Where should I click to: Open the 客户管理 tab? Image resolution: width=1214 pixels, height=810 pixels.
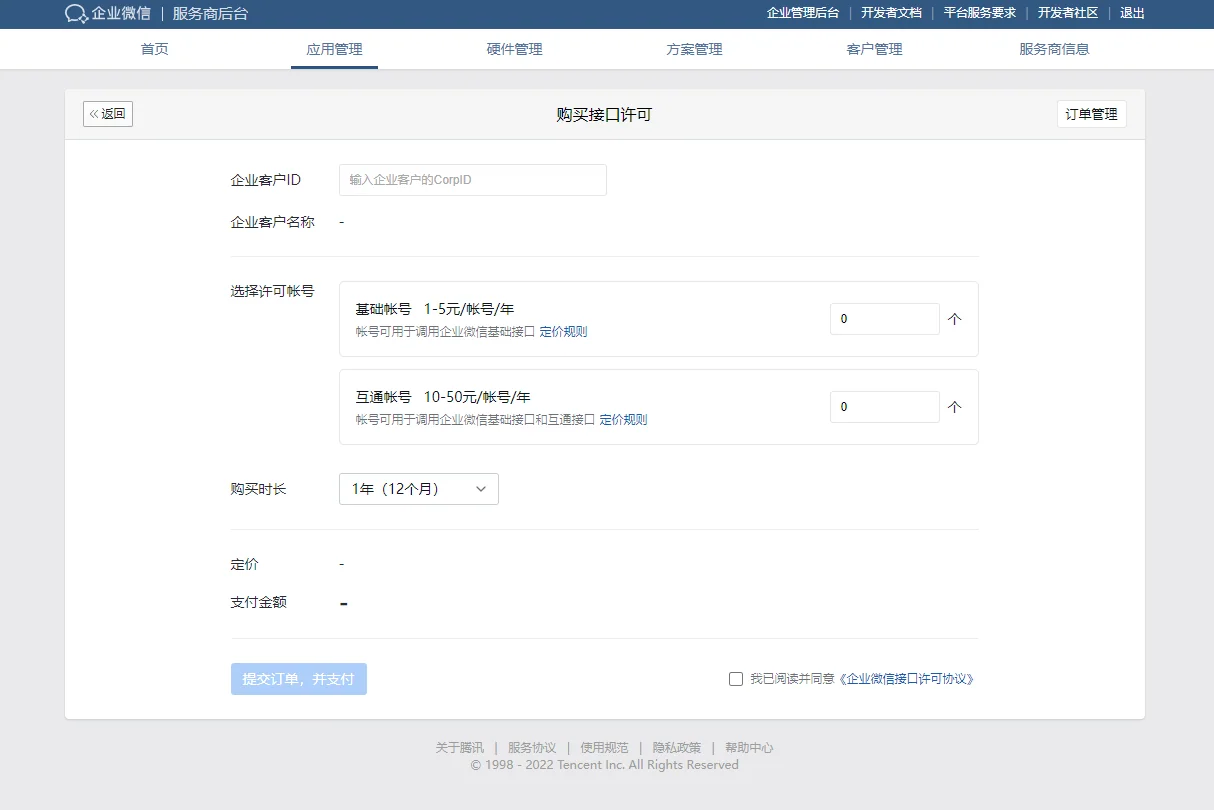(x=874, y=49)
